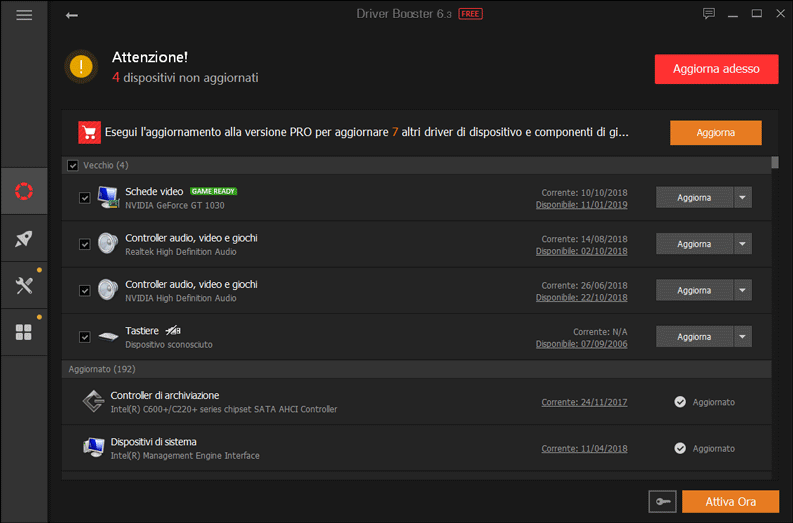793x523 pixels.
Task: Expand dropdown arrow for Realtek audio Aggiorna
Action: click(x=742, y=244)
